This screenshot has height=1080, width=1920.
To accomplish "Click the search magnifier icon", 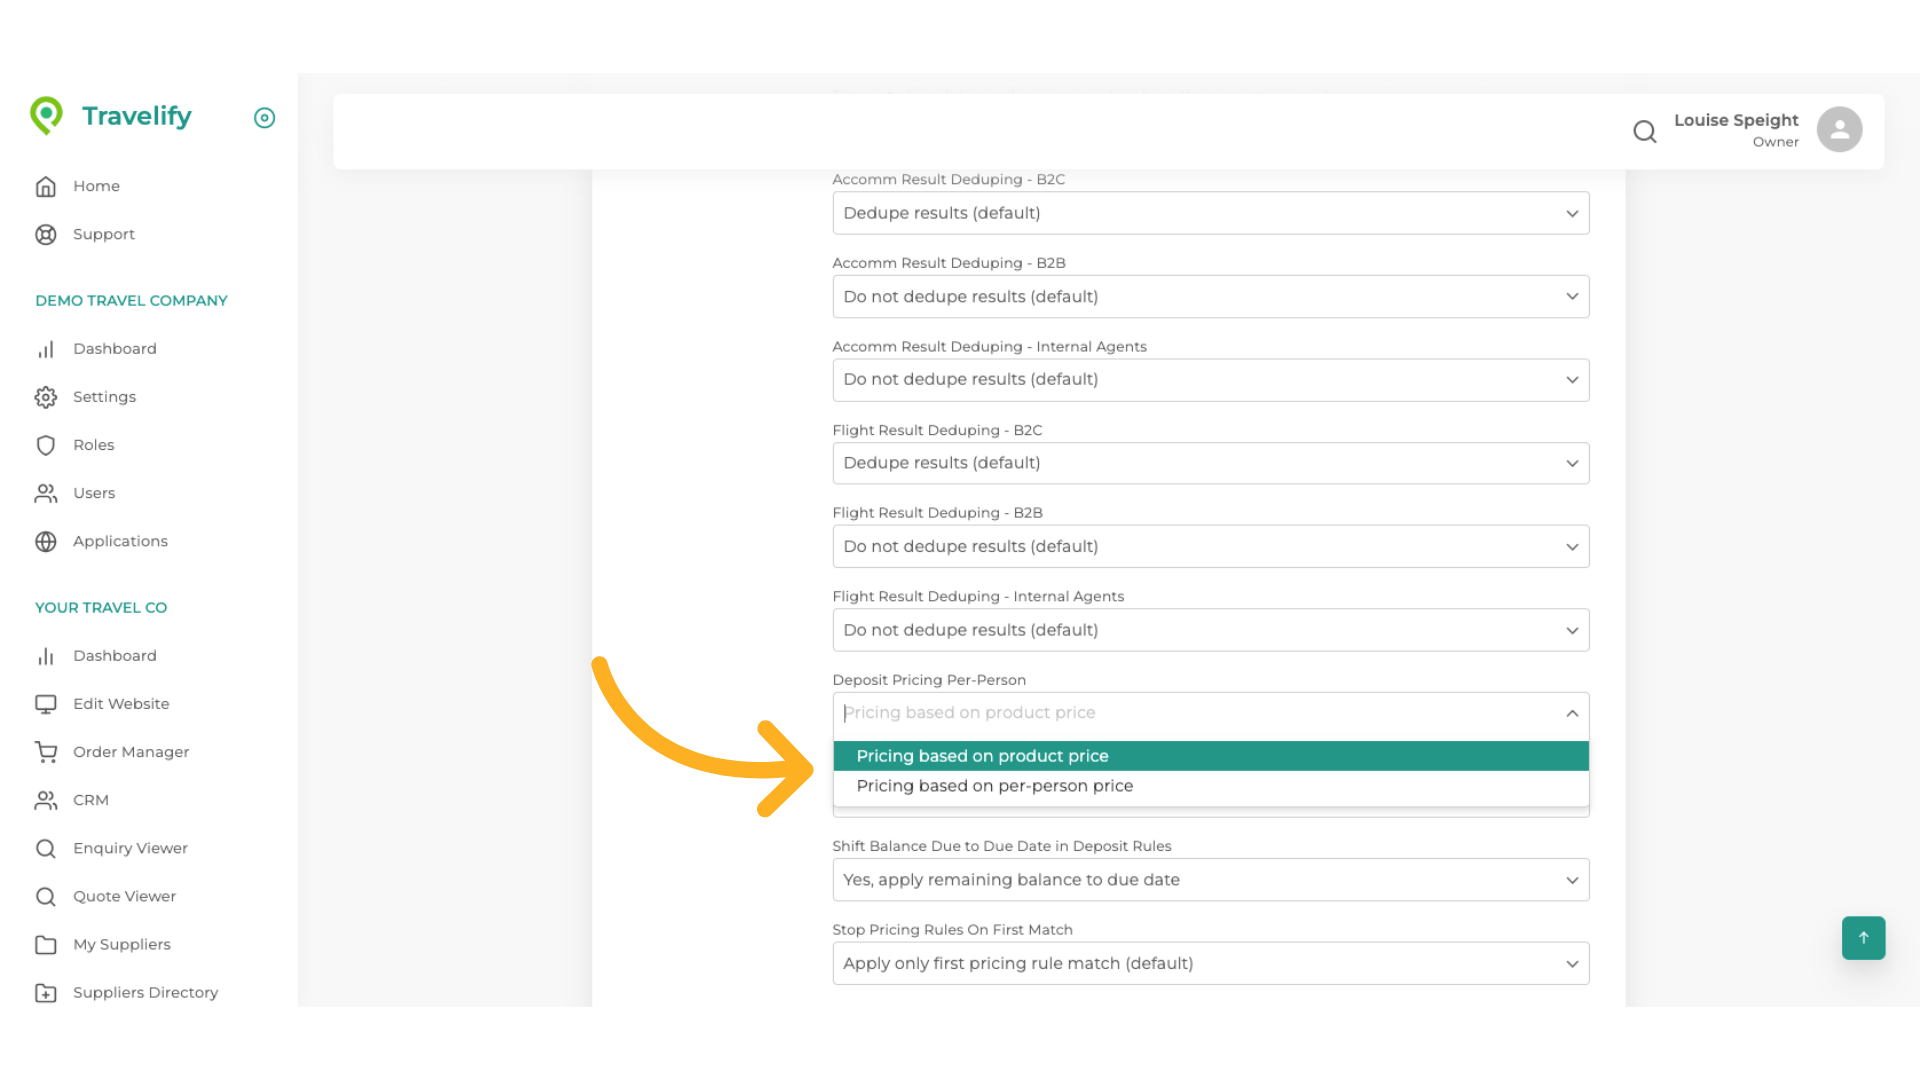I will 1645,131.
